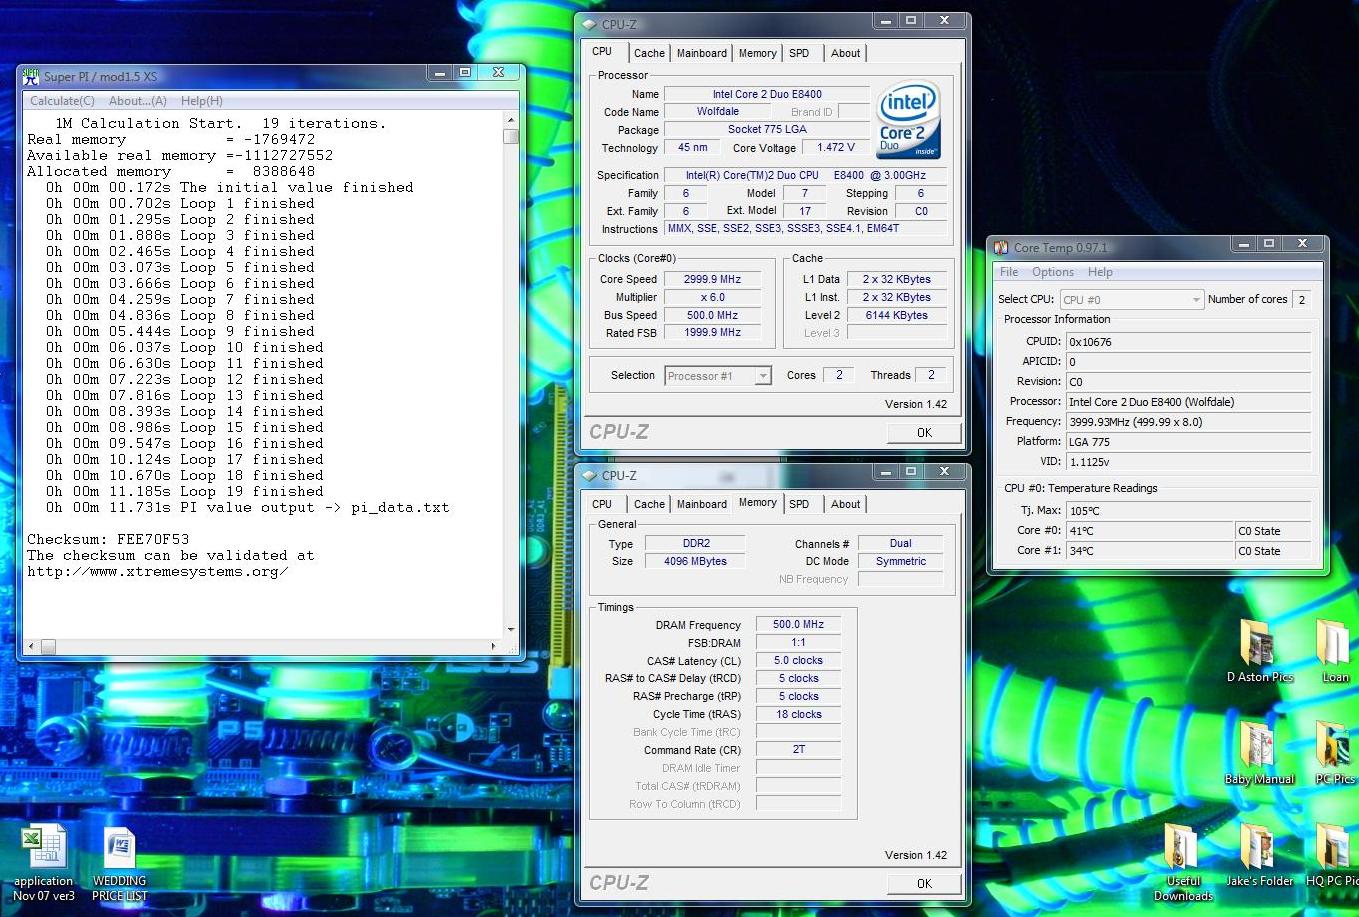Image resolution: width=1359 pixels, height=917 pixels.
Task: Click the DRAM Frequency 500.0 MHz value
Action: pos(798,624)
